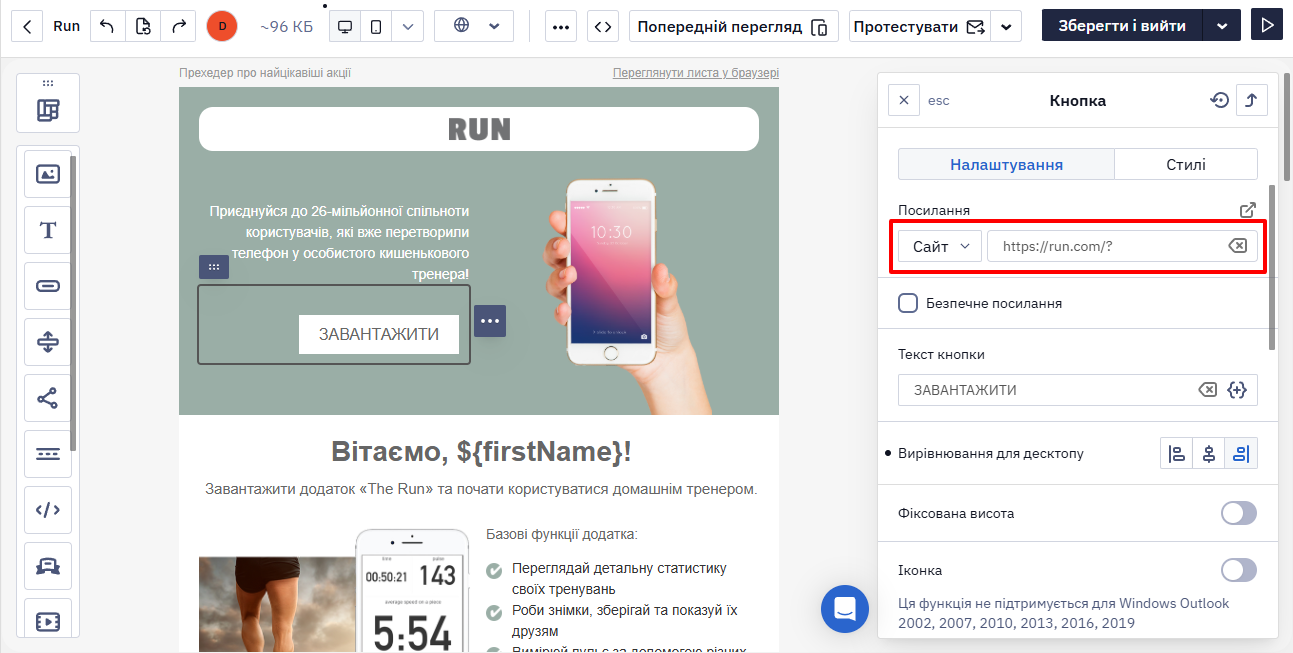Switch to the Налаштування tab
This screenshot has width=1293, height=653.
pyautogui.click(x=1006, y=164)
